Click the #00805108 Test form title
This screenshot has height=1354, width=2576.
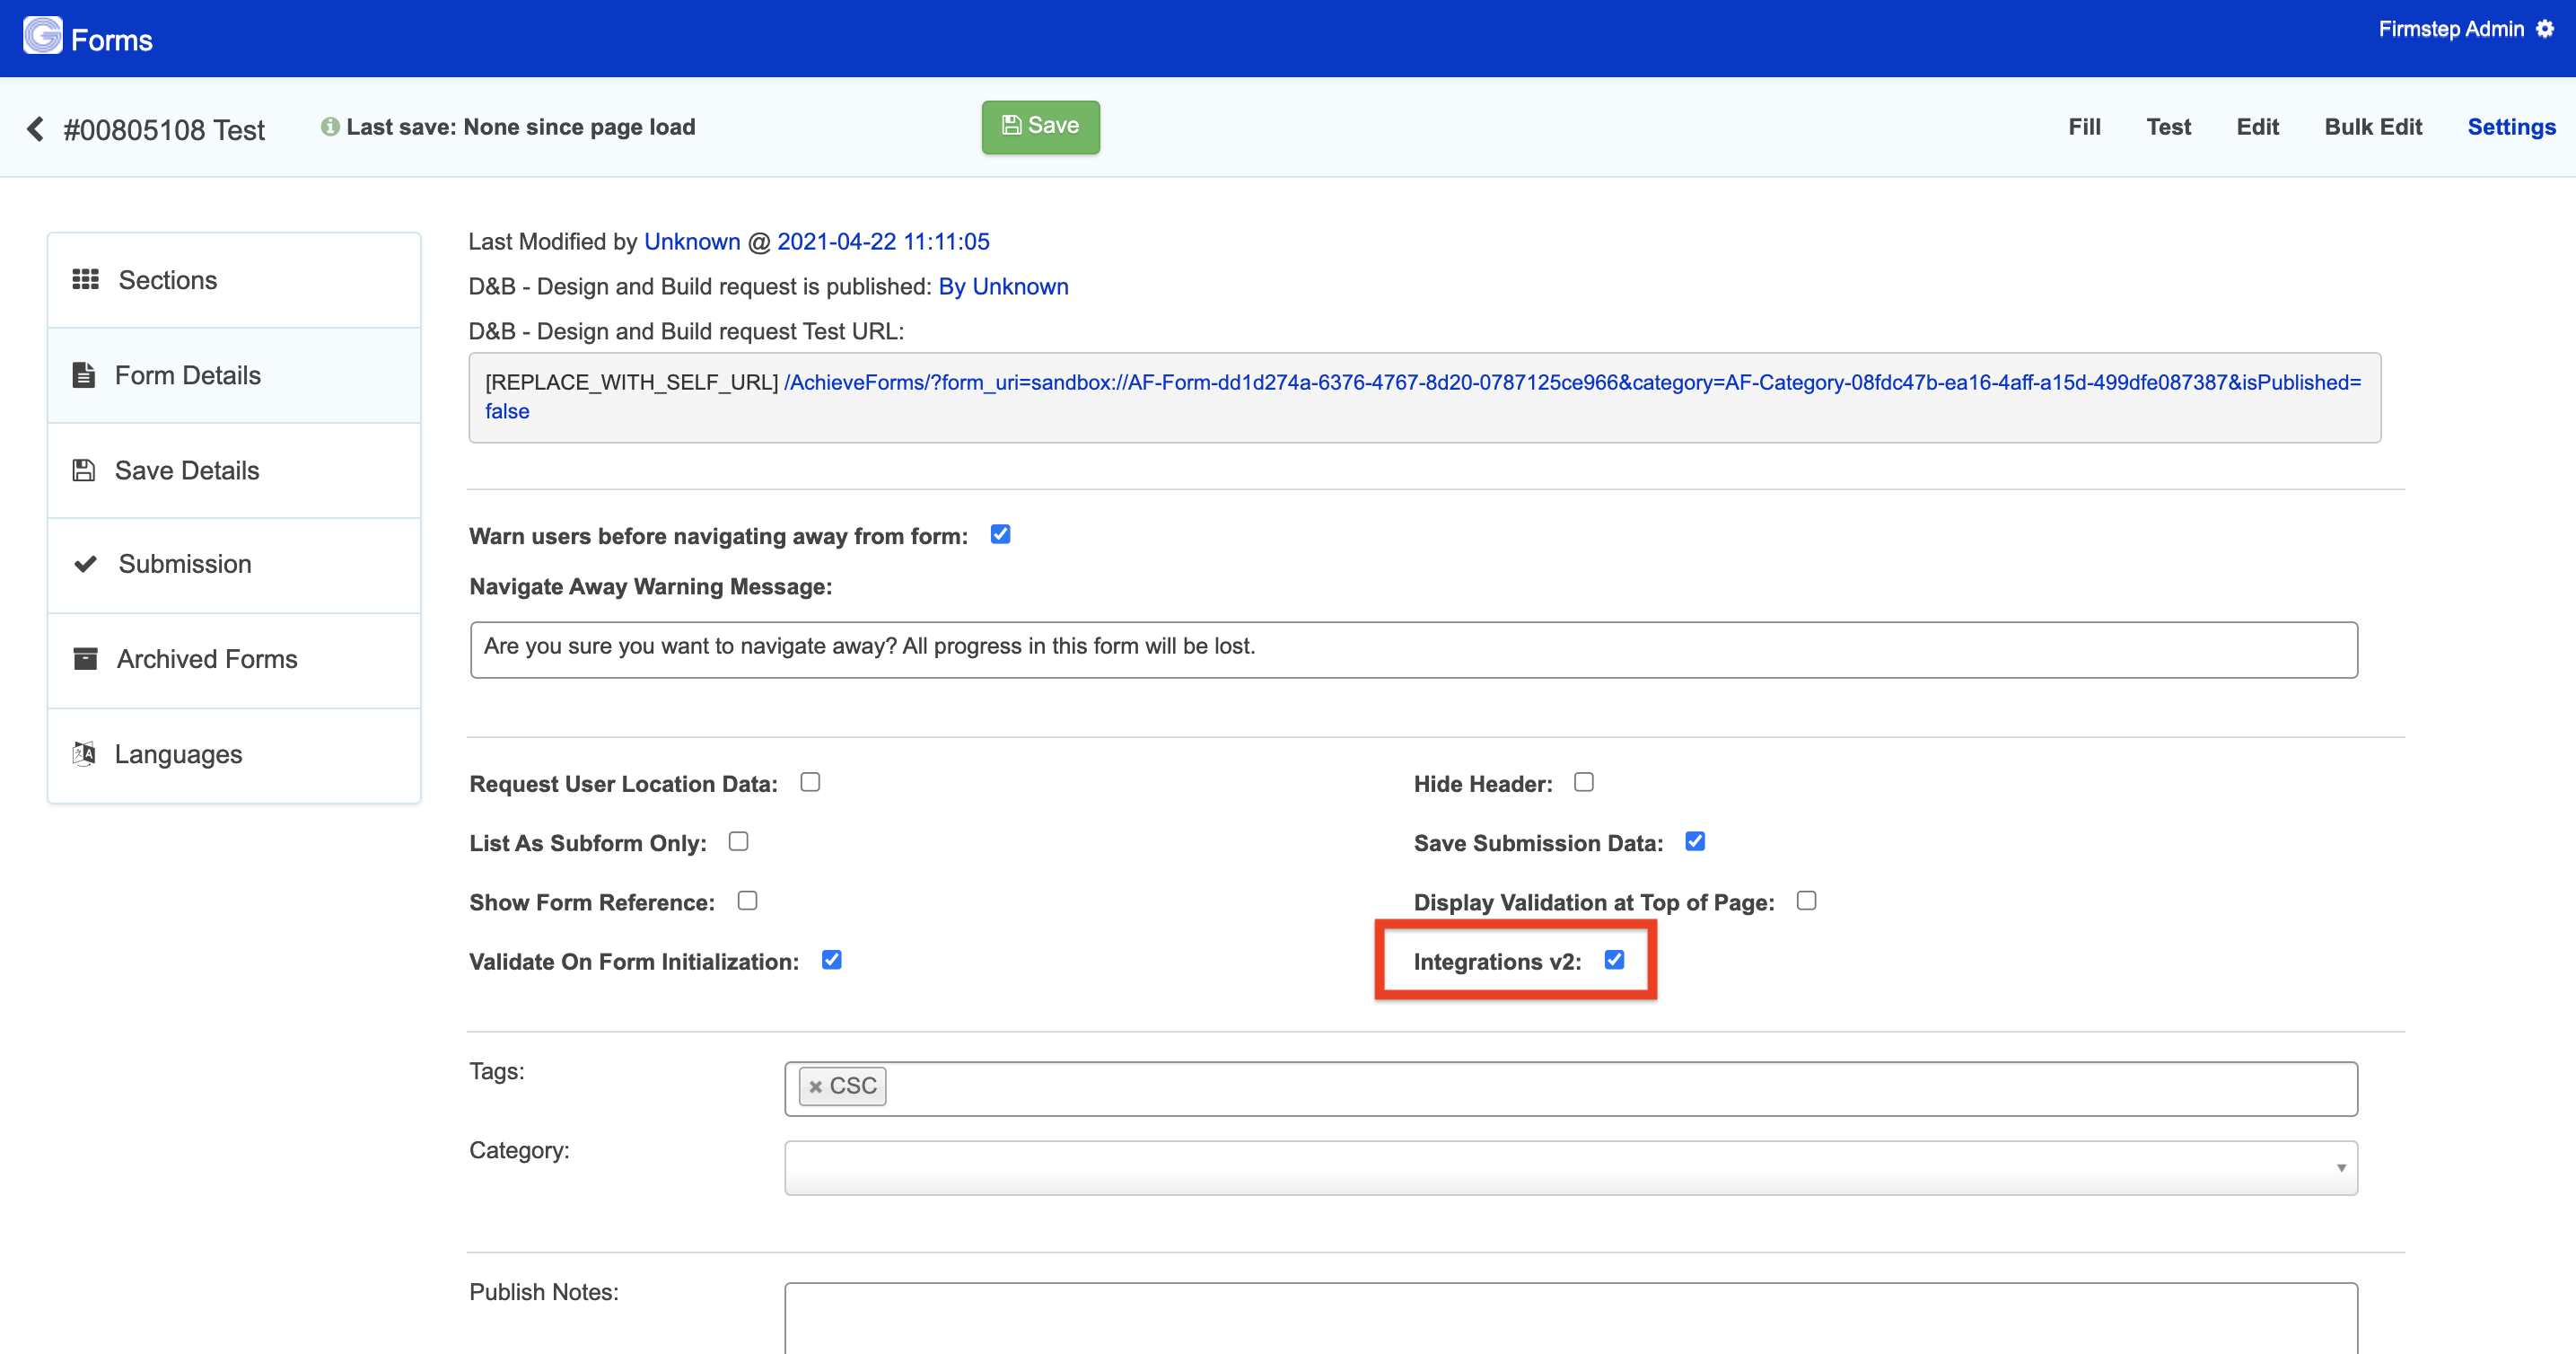164,130
